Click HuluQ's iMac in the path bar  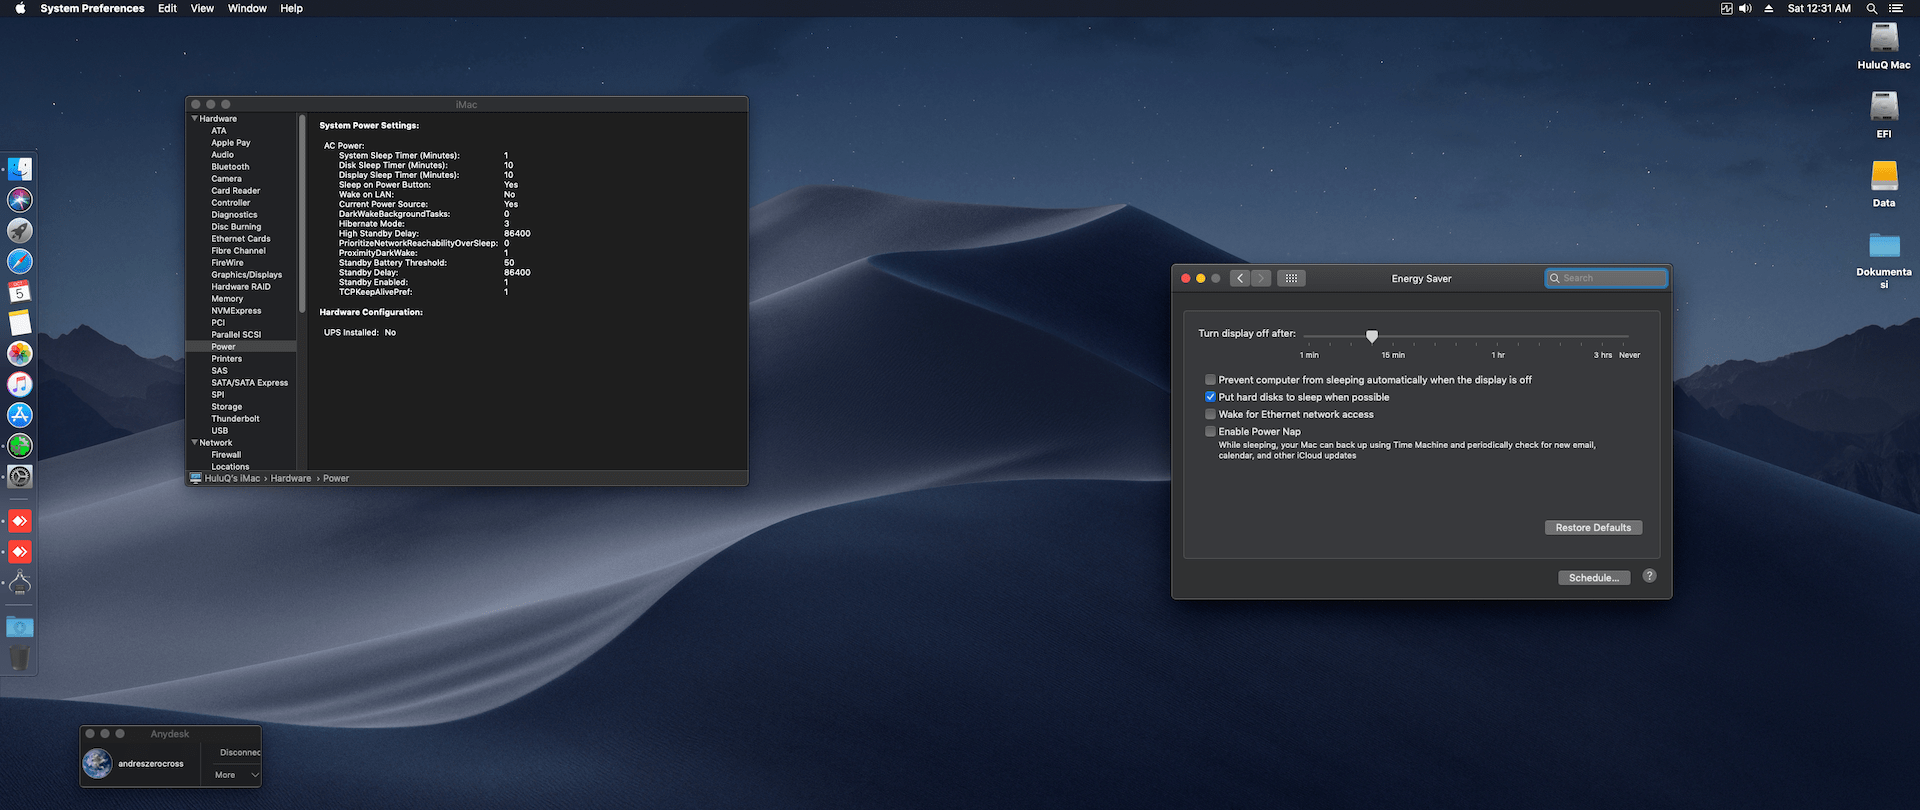coord(232,479)
